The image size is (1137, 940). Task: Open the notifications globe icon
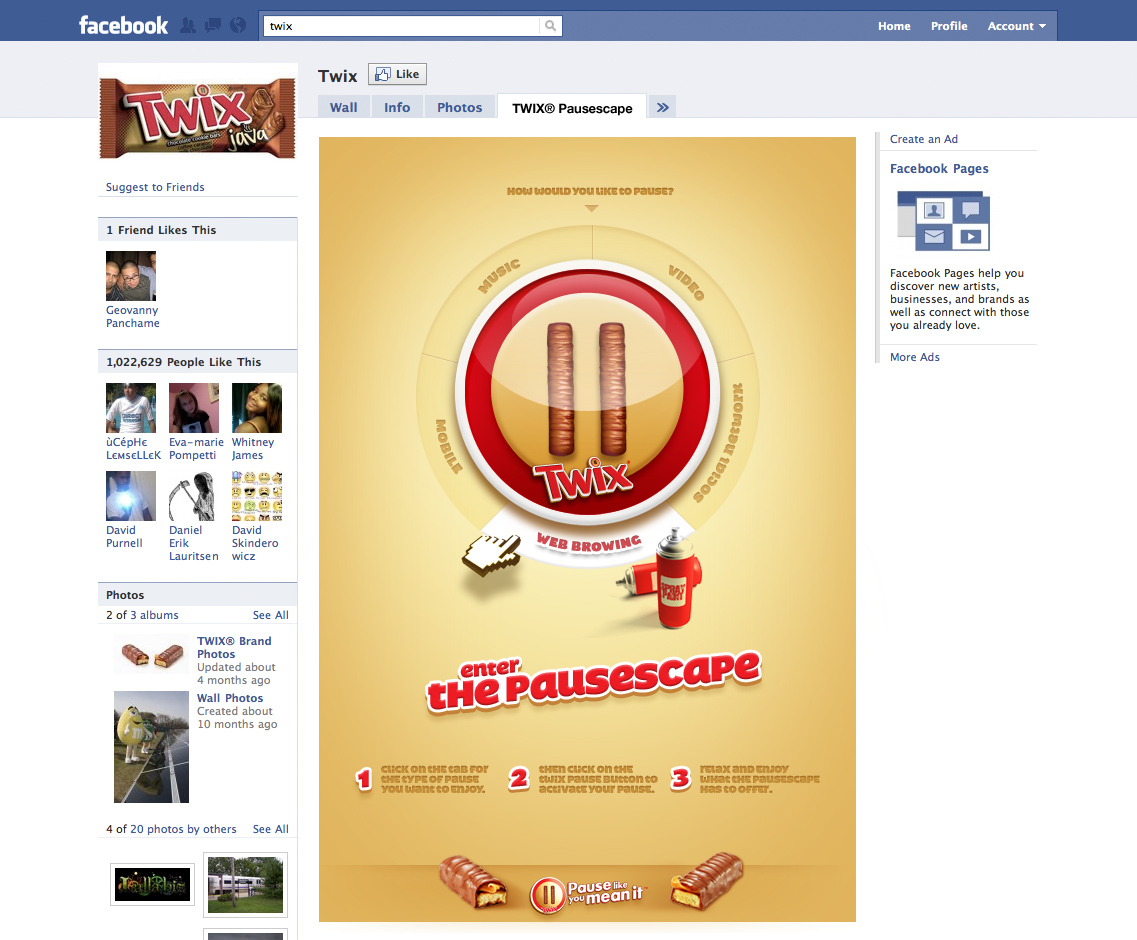tap(238, 25)
